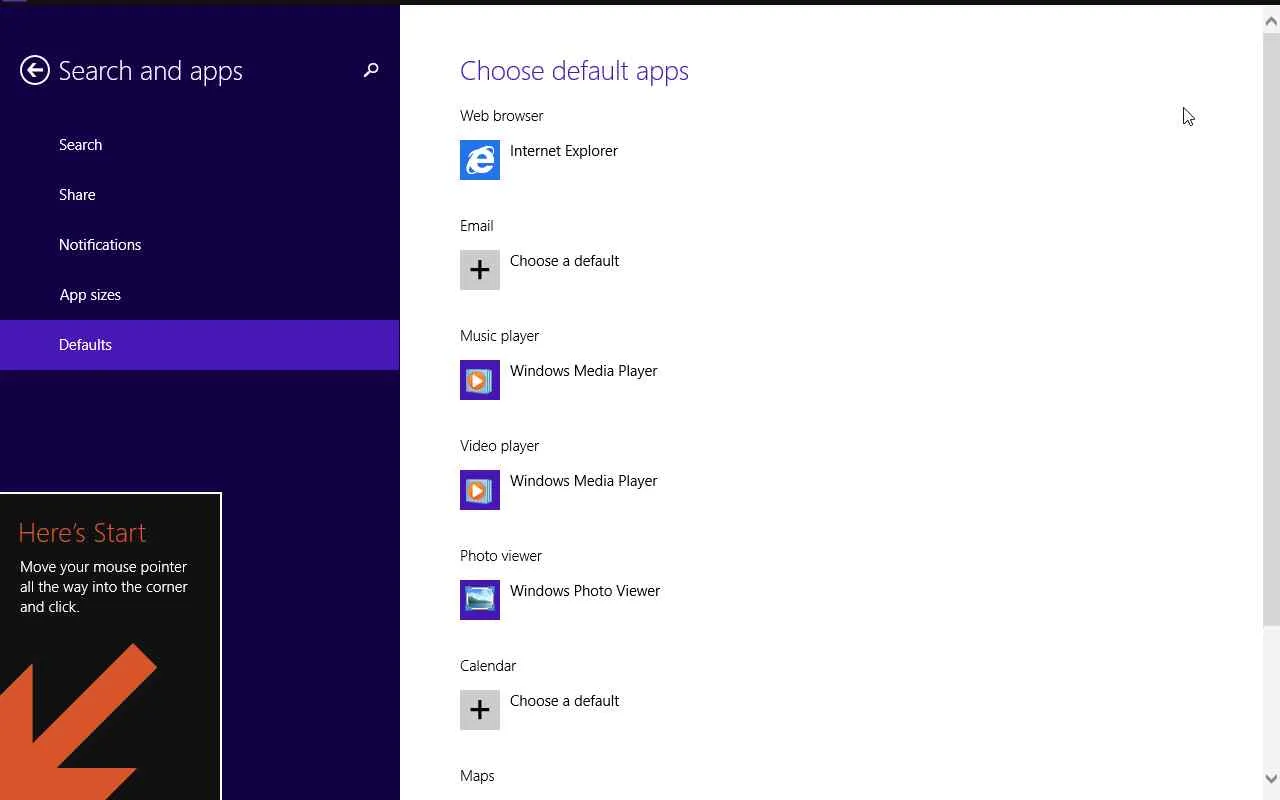
Task: Click the Windows Photo Viewer icon
Action: coord(480,600)
